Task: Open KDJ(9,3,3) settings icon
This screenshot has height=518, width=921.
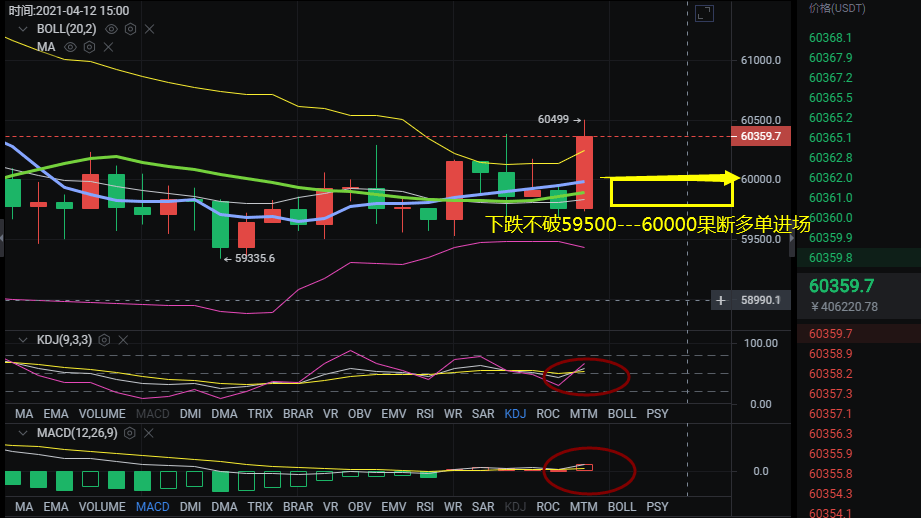Action: pyautogui.click(x=105, y=339)
